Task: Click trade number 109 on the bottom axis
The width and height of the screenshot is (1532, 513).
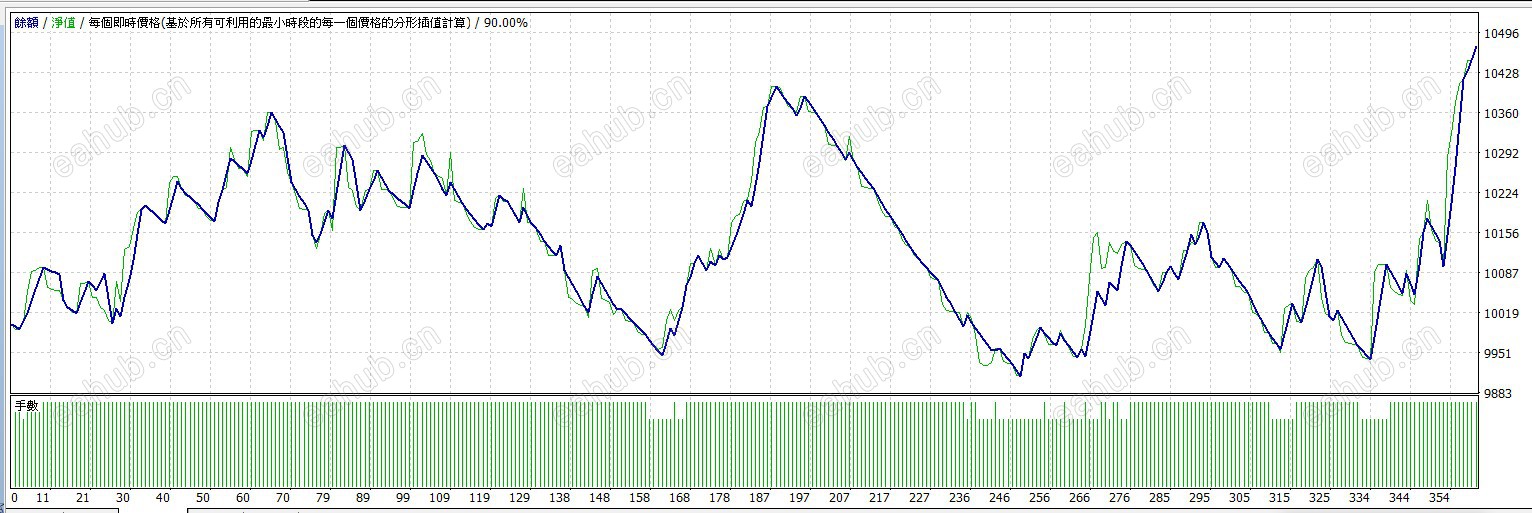Action: (x=439, y=498)
